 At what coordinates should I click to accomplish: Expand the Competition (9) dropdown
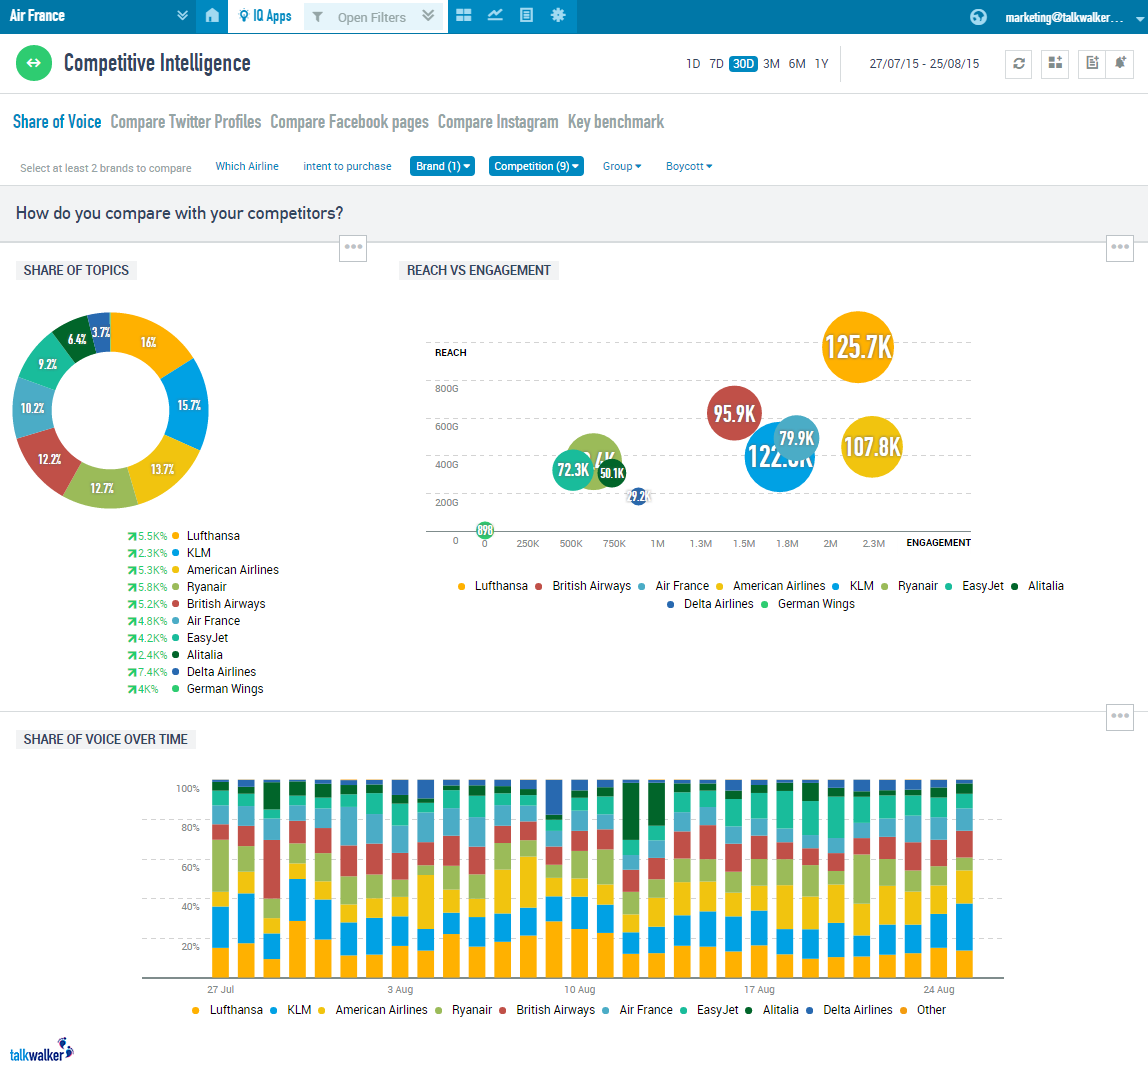[536, 166]
